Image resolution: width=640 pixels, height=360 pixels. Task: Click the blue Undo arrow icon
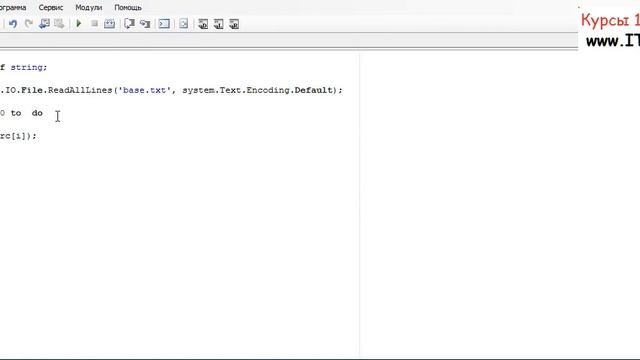tap(13, 24)
